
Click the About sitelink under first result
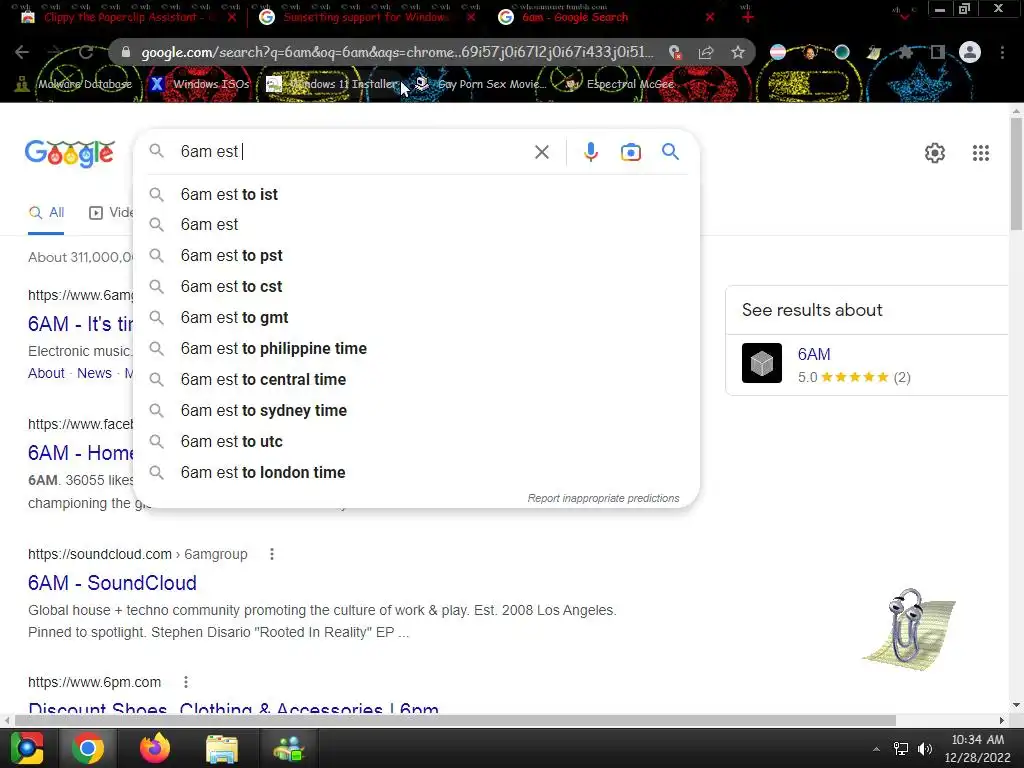(x=46, y=373)
